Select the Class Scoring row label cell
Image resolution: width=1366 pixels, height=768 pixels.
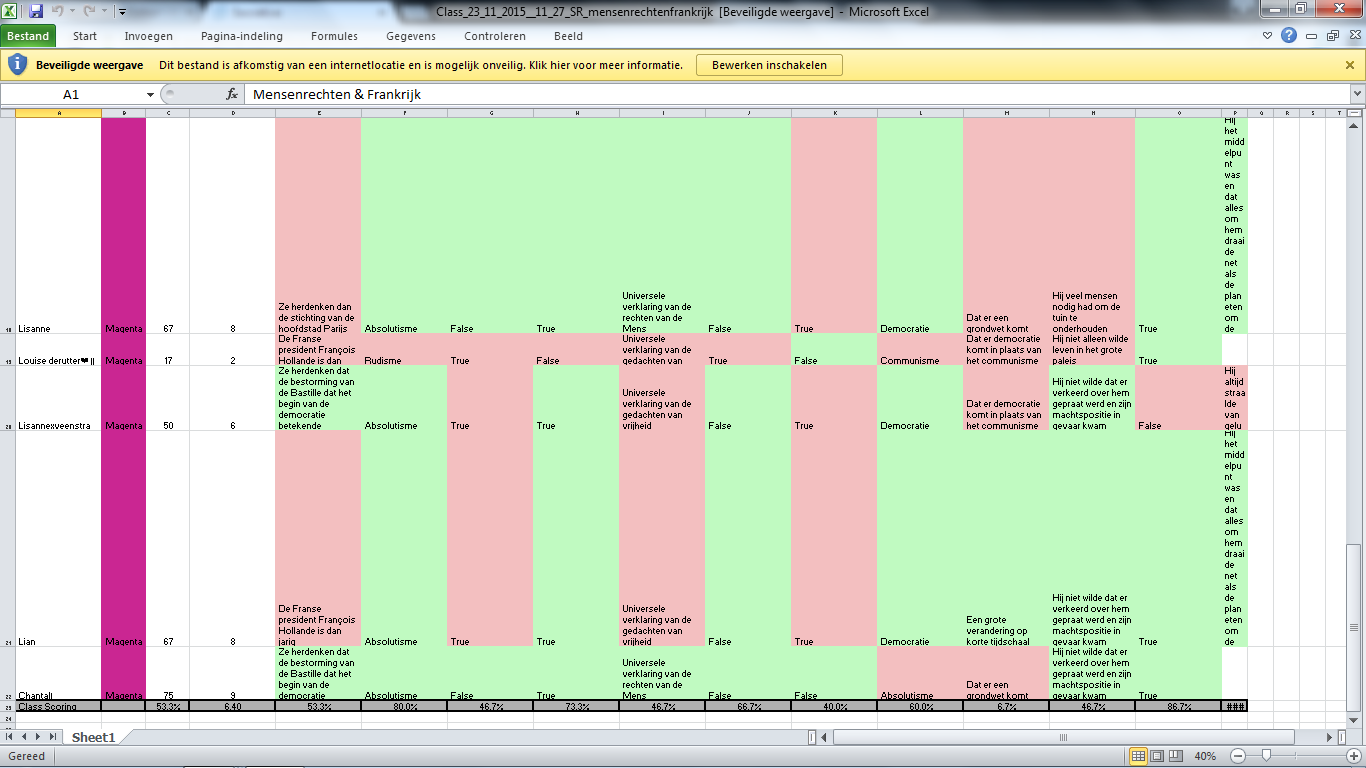pyautogui.click(x=59, y=706)
